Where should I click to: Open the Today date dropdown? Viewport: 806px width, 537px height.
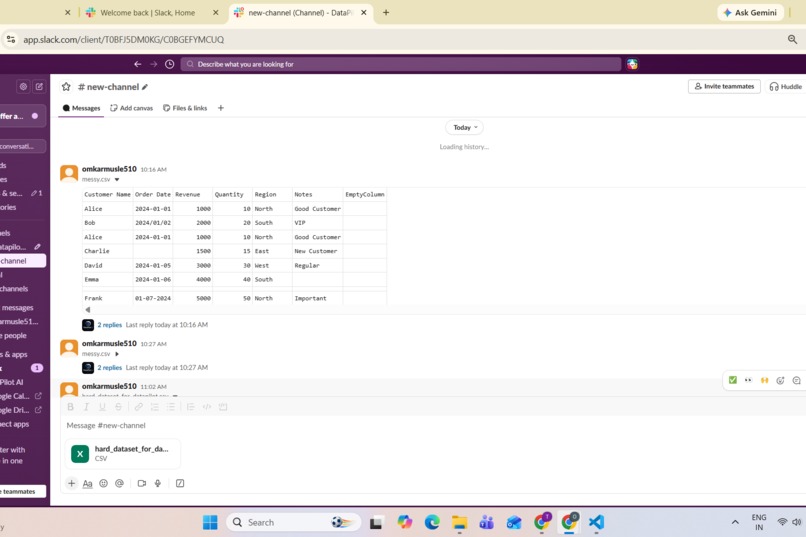pyautogui.click(x=464, y=127)
